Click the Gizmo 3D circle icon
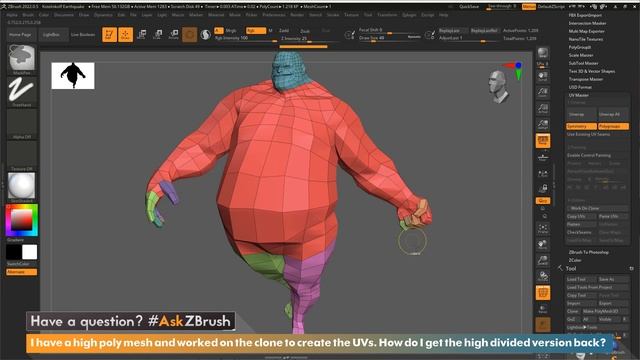Screen dimensions: 640x360 pyautogui.click(x=189, y=35)
